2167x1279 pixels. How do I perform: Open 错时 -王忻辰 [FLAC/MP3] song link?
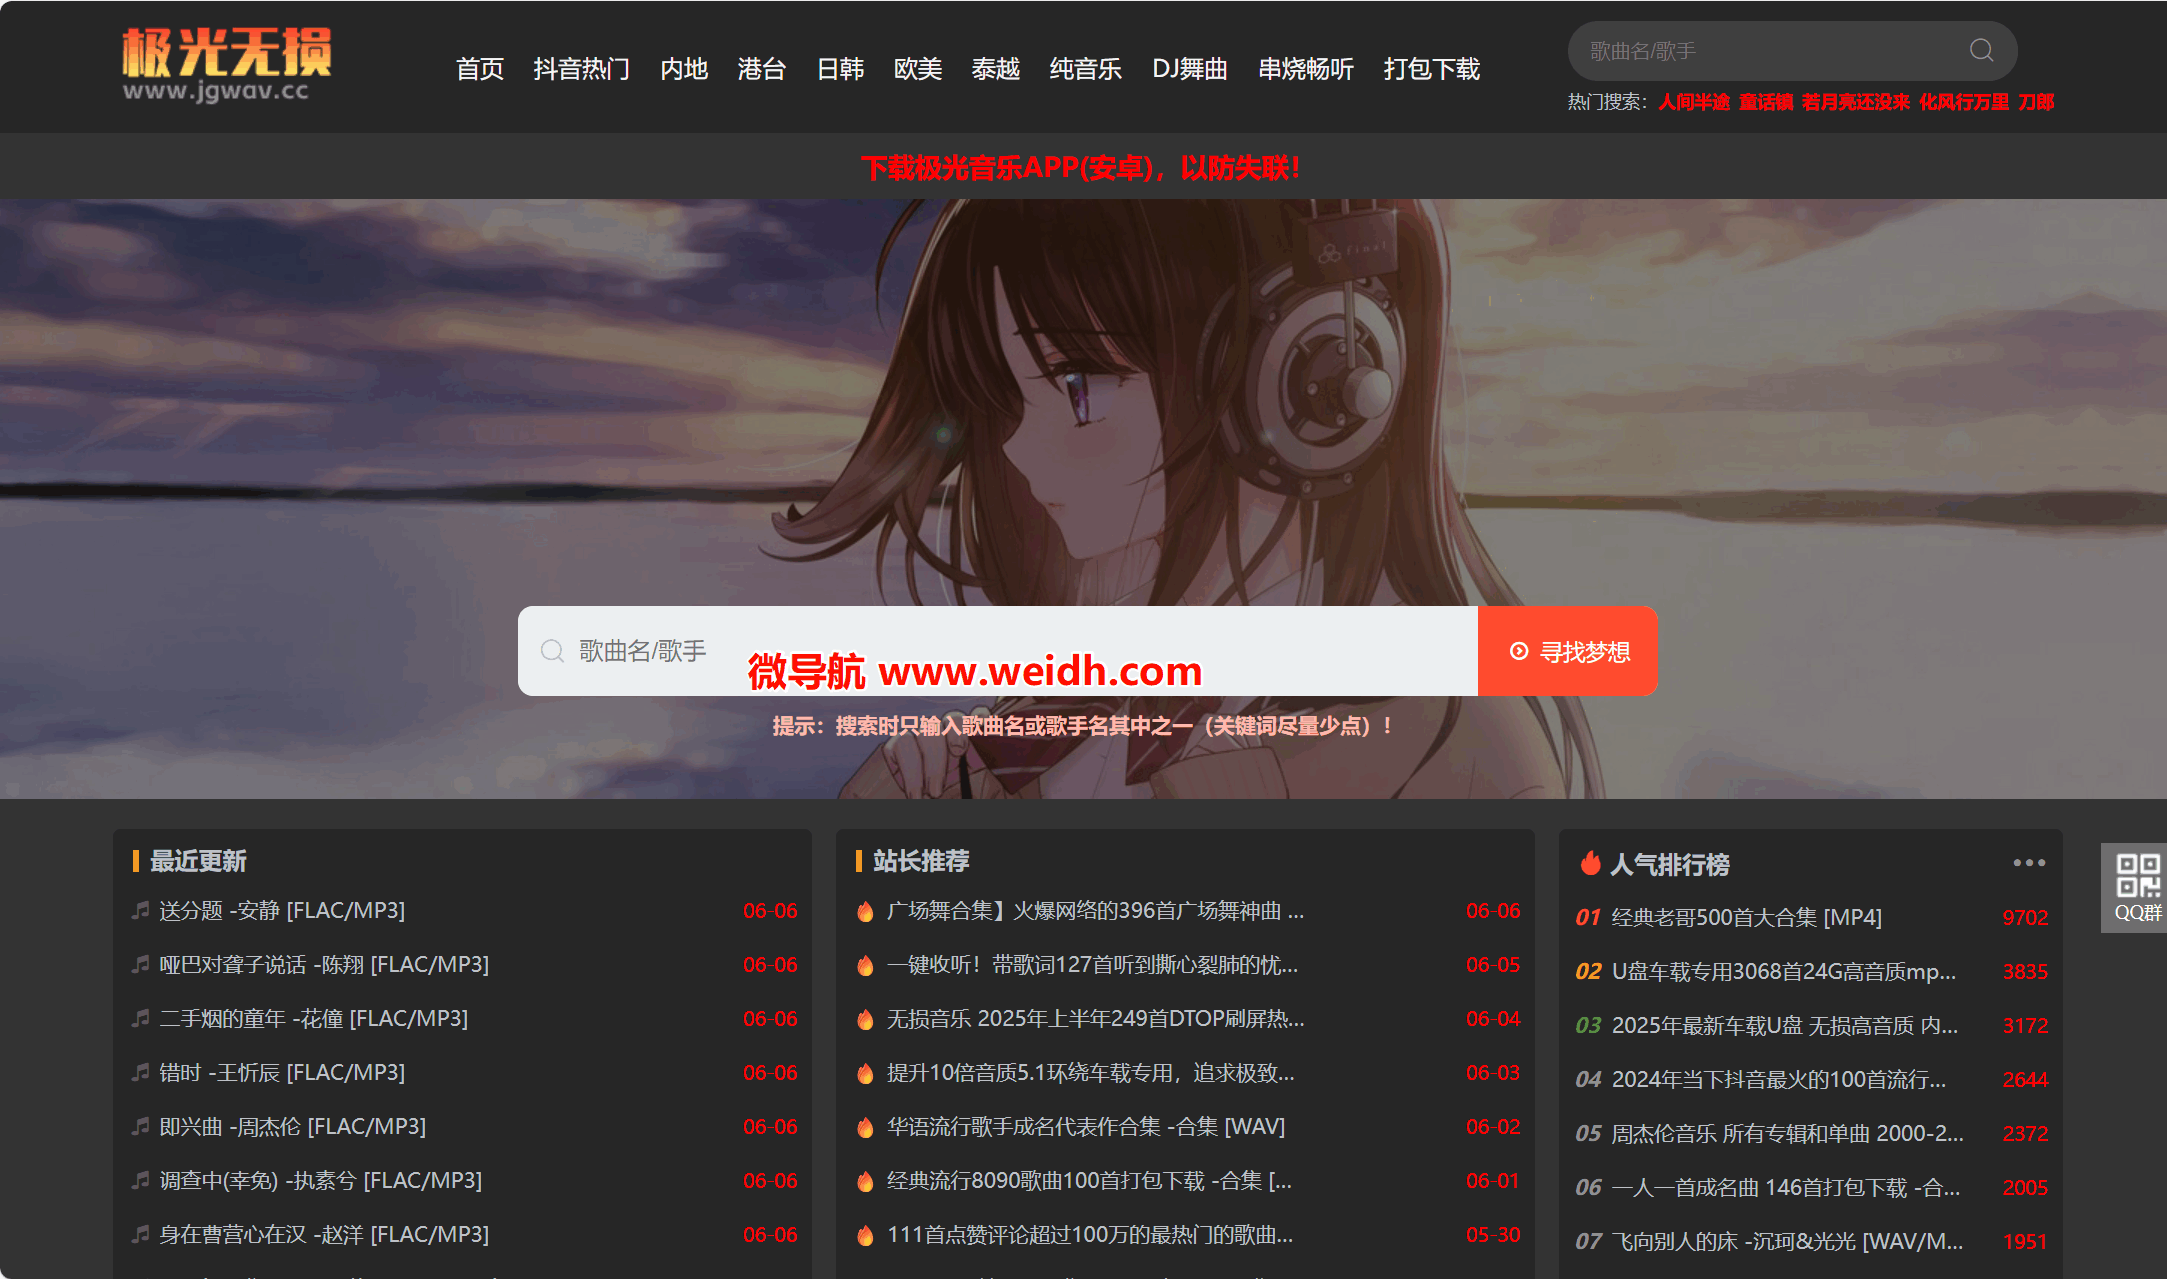(282, 1073)
